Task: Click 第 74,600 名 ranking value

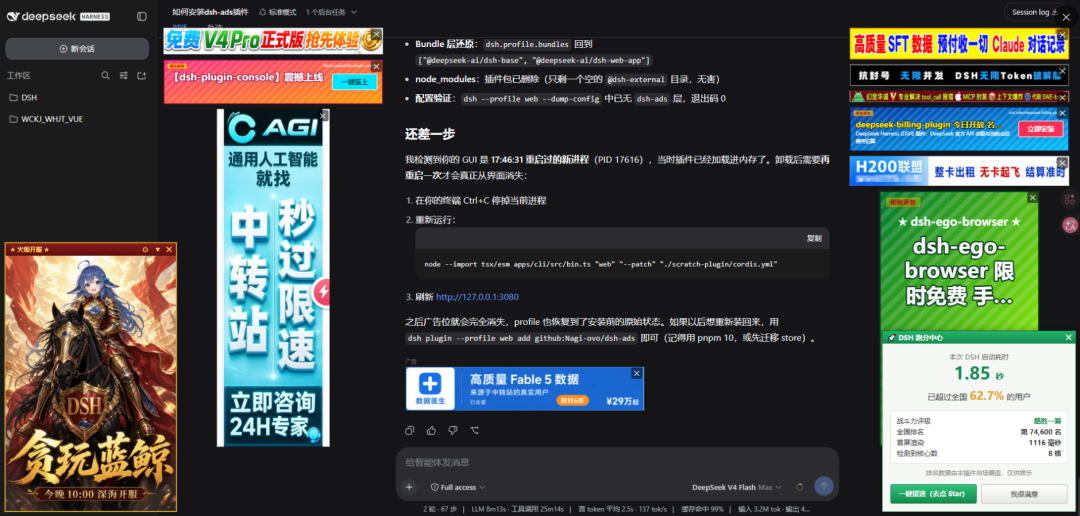Action: [1043, 431]
